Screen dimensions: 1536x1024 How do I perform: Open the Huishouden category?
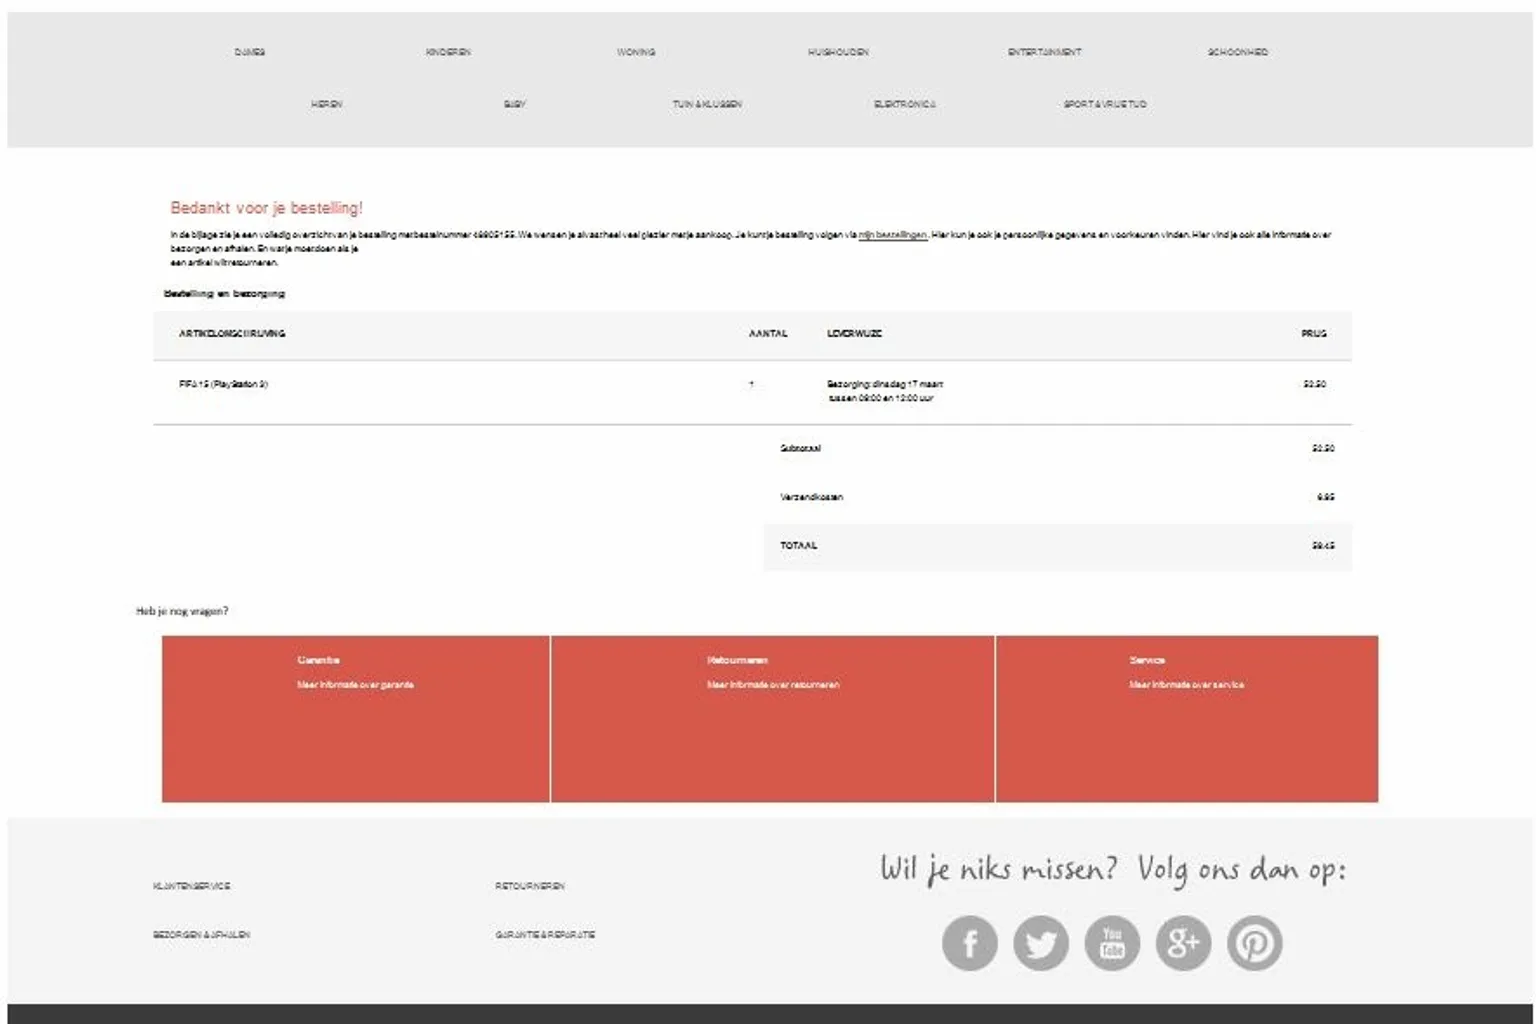pyautogui.click(x=838, y=52)
